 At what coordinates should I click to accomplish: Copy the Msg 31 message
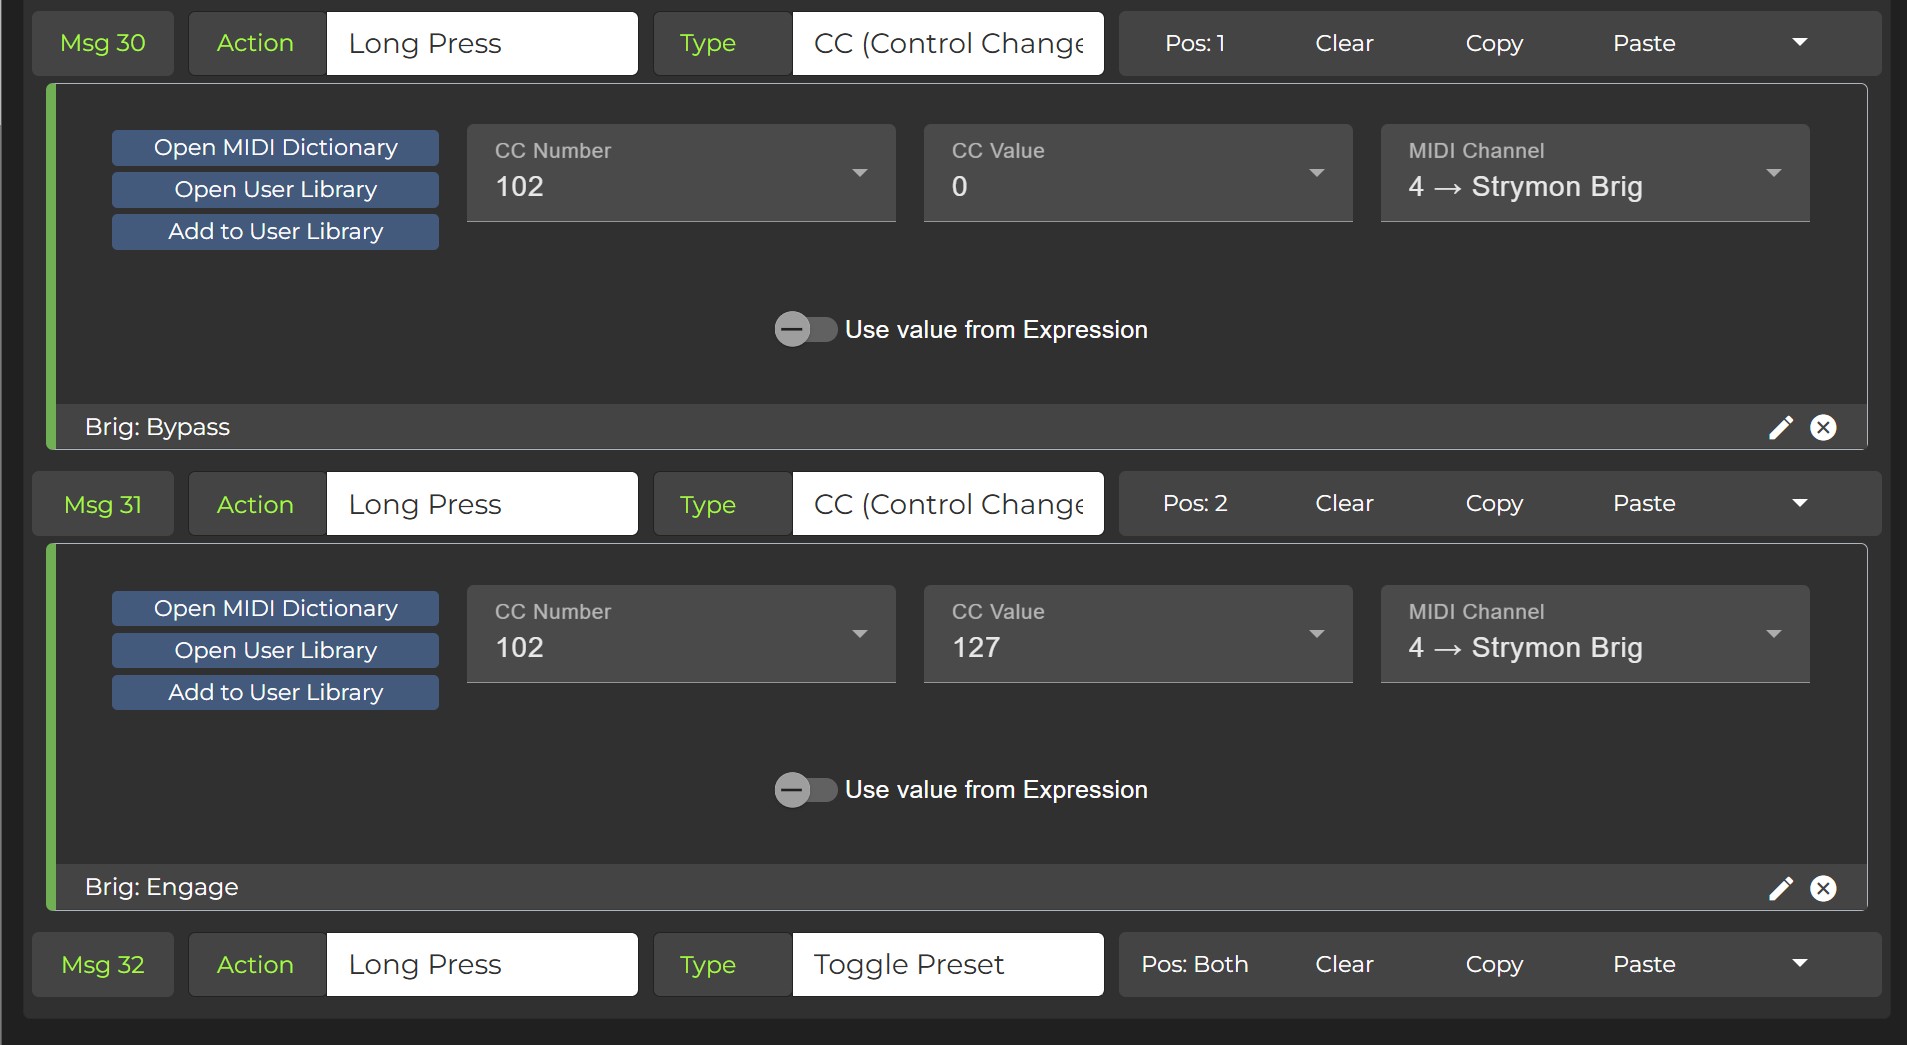pyautogui.click(x=1494, y=503)
